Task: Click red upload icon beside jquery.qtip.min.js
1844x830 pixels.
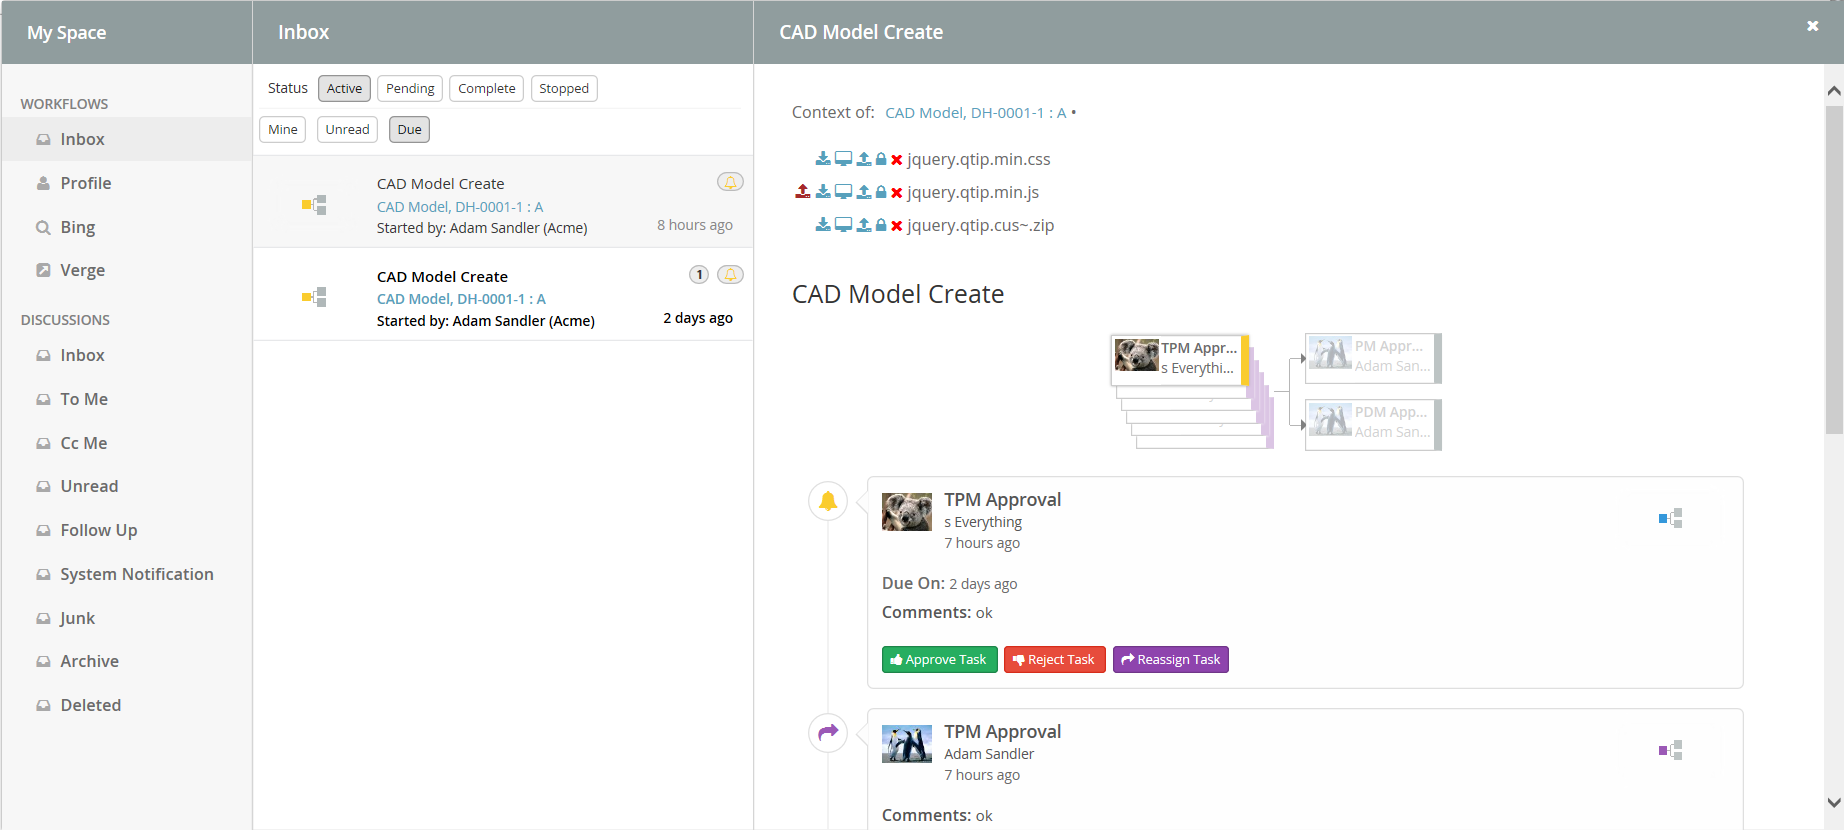Action: 802,192
